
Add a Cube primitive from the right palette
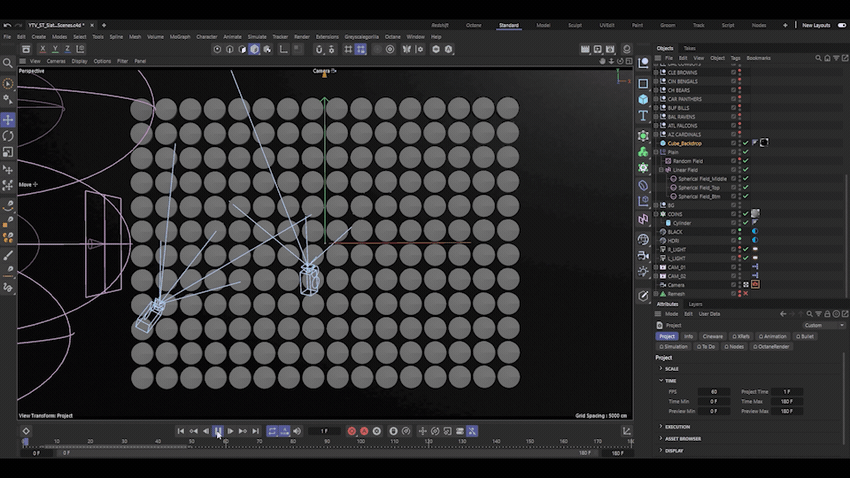click(643, 99)
